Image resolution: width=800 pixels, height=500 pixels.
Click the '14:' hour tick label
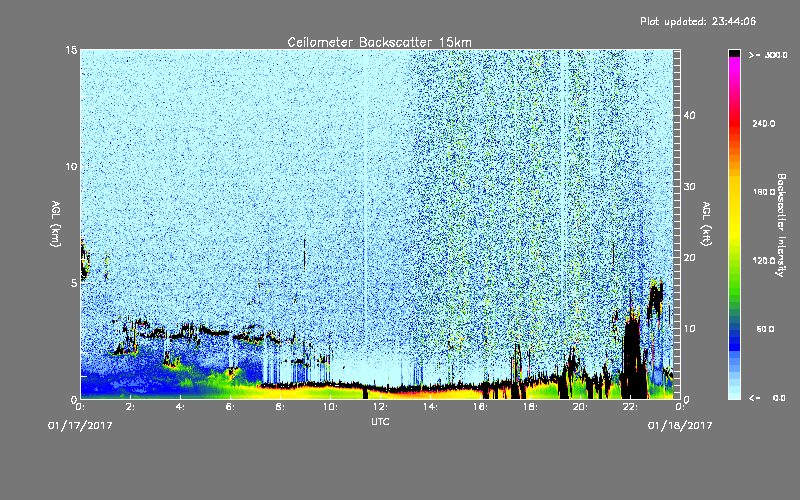pos(430,407)
